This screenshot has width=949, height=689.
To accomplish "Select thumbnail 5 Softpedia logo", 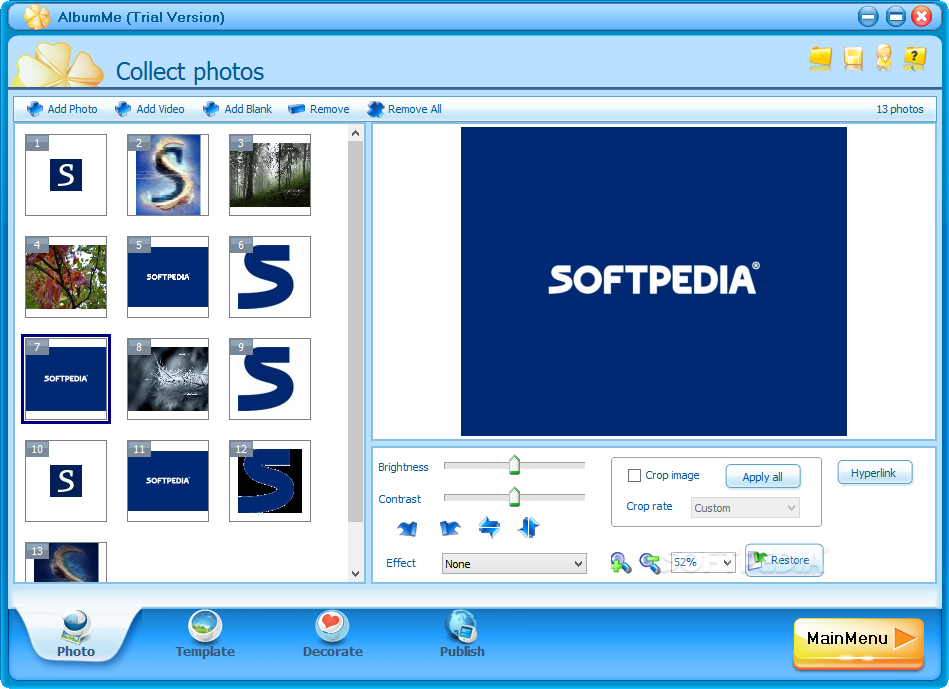I will tap(168, 277).
